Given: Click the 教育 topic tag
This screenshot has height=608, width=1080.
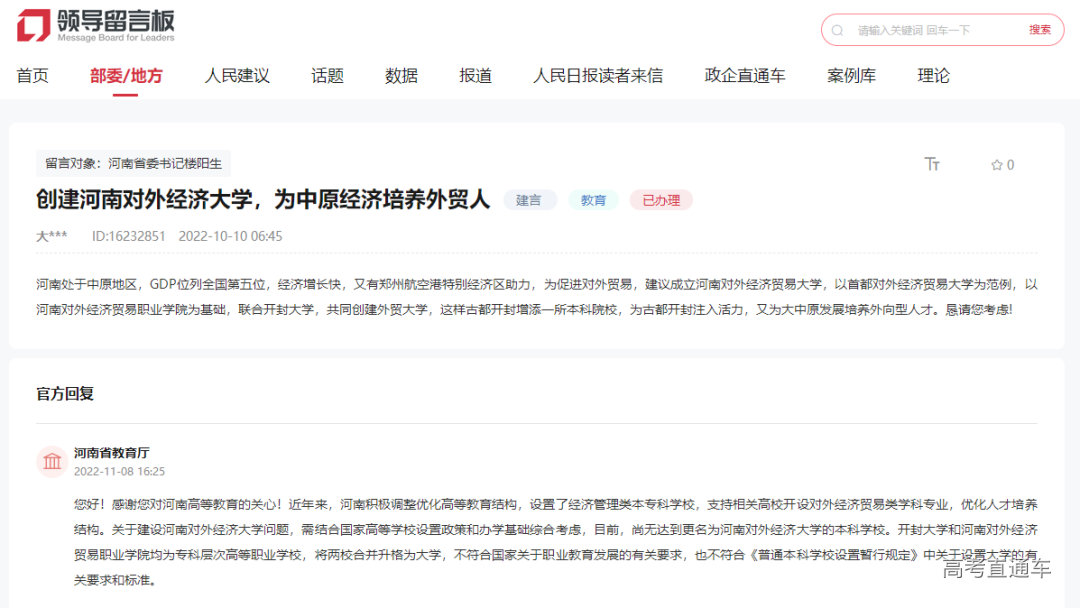Looking at the screenshot, I should coord(593,200).
